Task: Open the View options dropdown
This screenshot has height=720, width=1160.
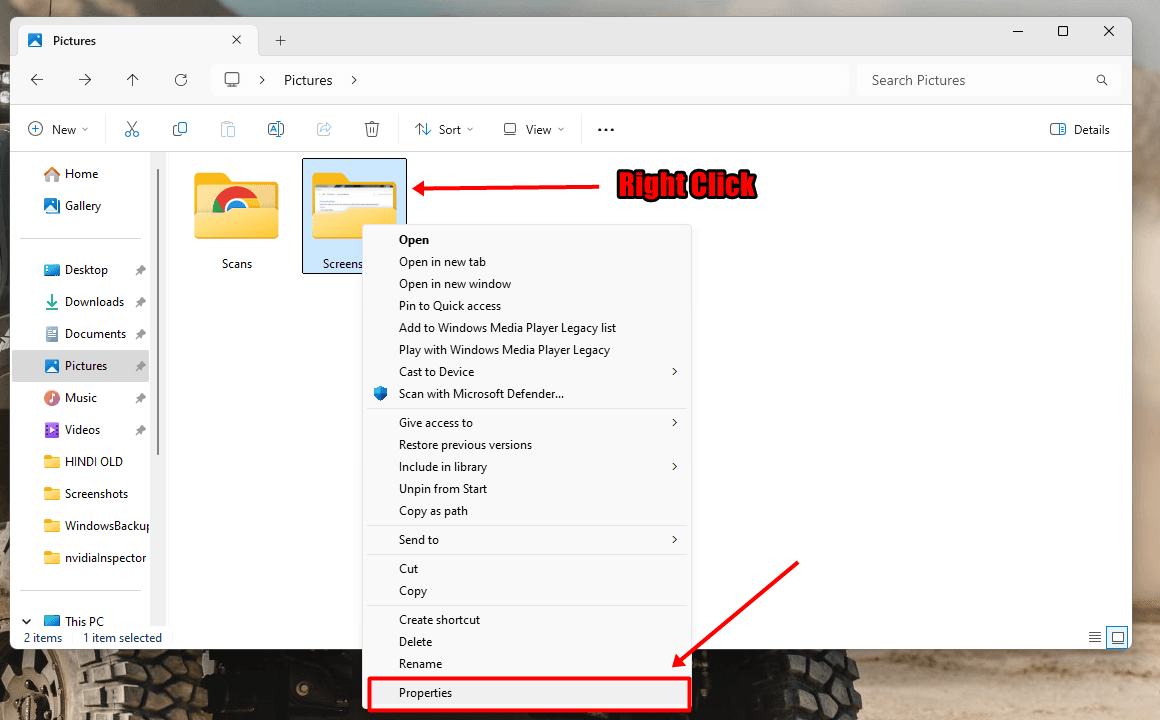Action: 533,129
